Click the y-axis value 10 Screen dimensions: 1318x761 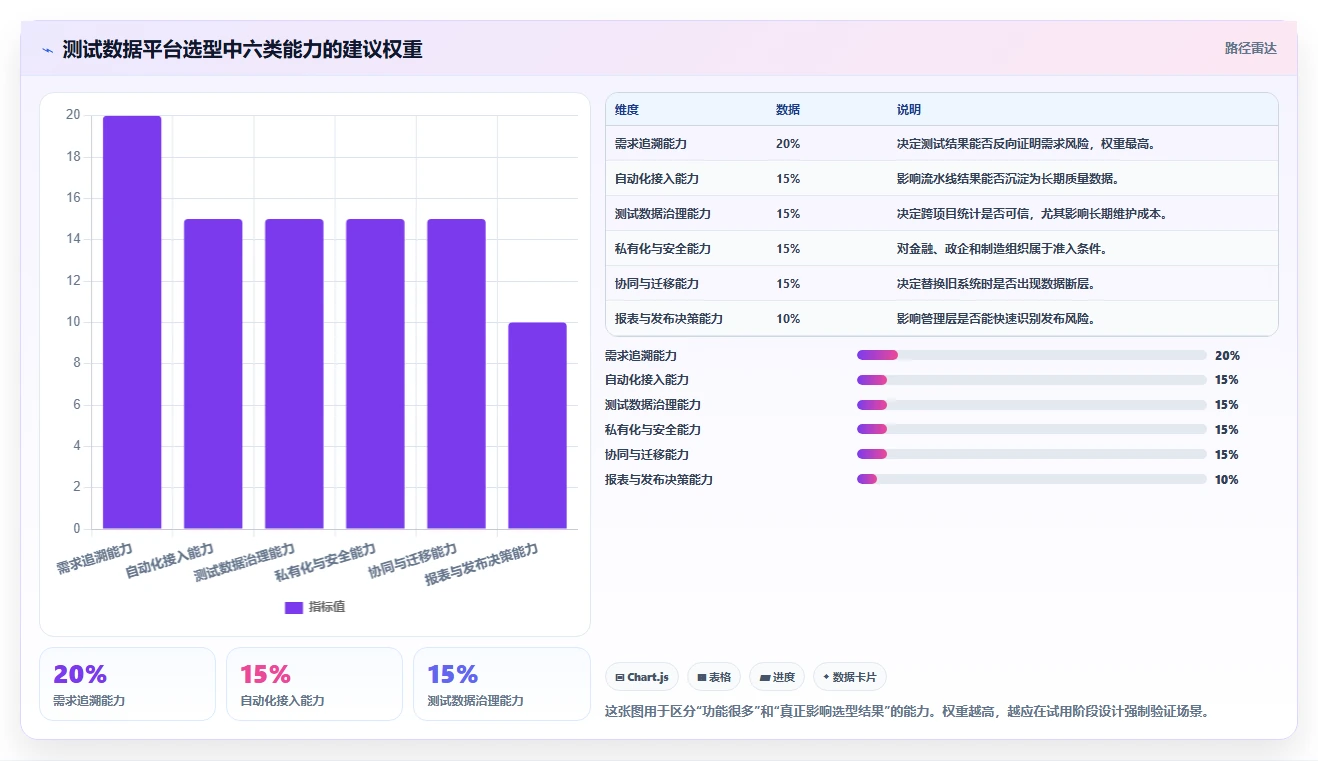(x=73, y=322)
